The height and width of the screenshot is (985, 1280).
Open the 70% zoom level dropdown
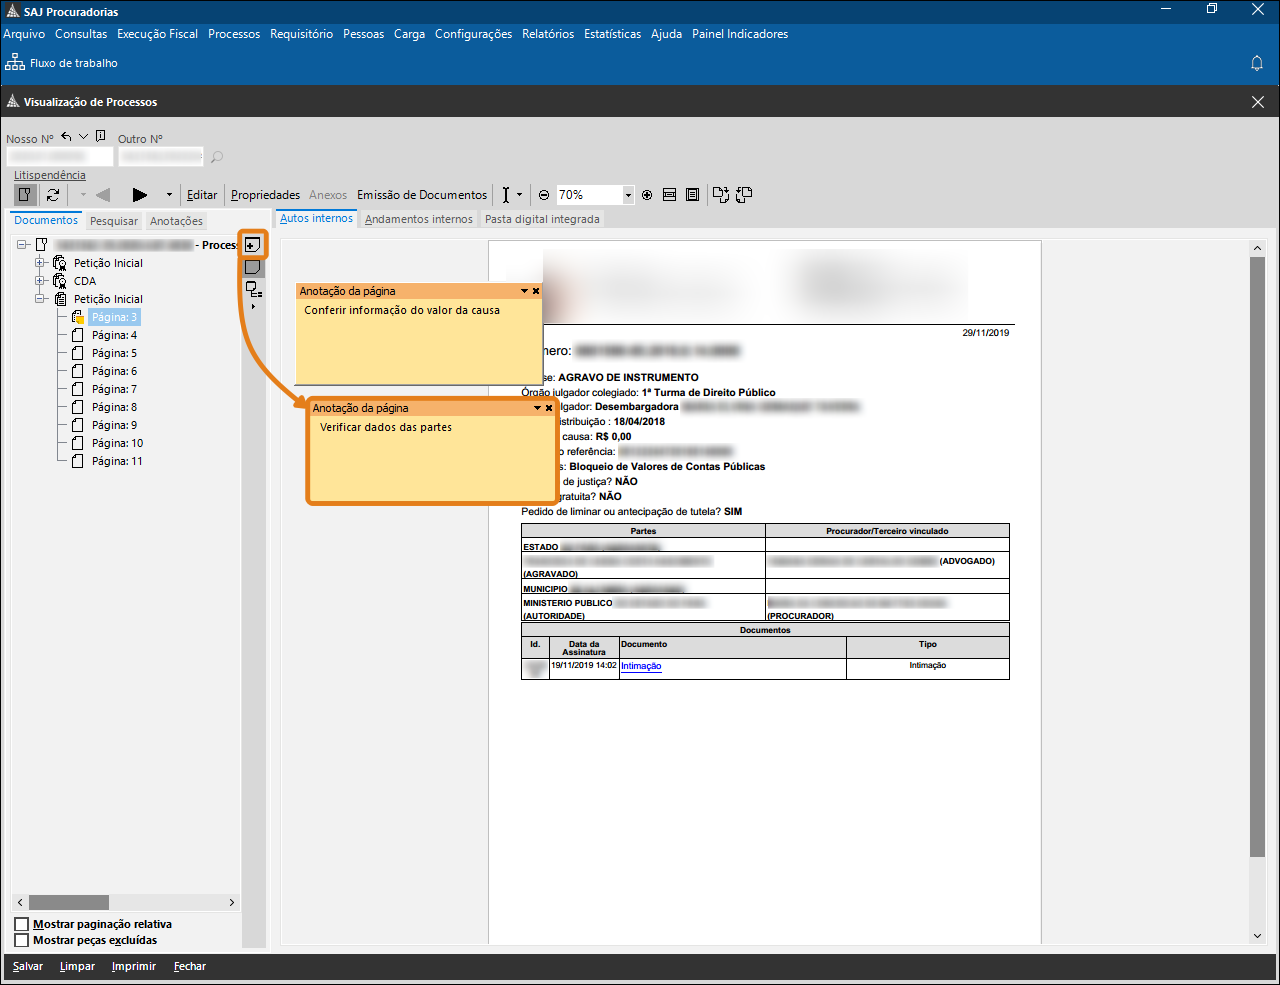coord(628,195)
